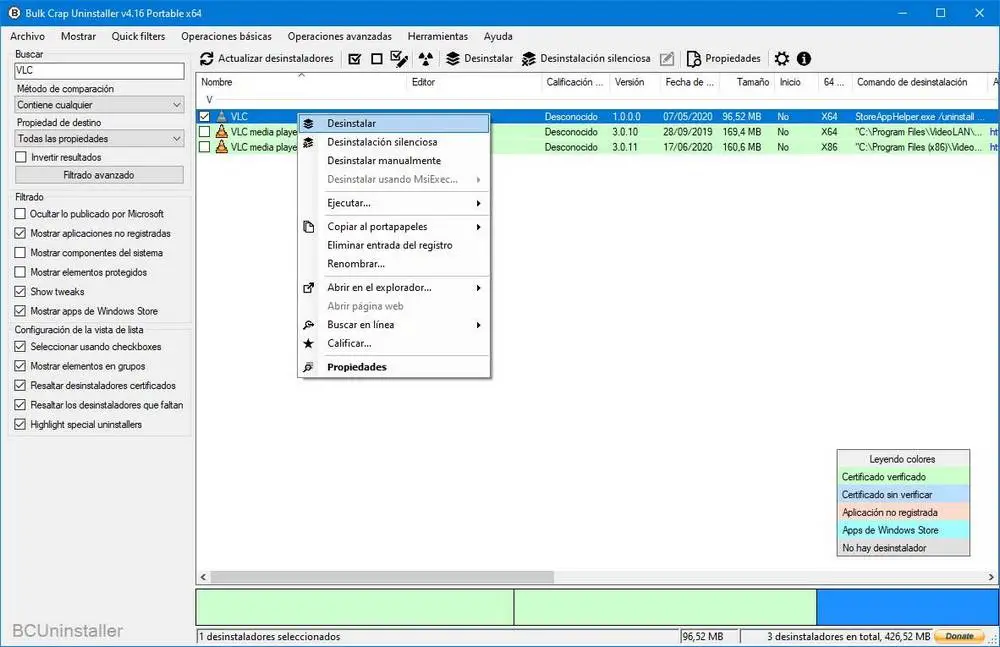This screenshot has width=1000, height=647.
Task: Open the Todas las propiedades dropdown
Action: [x=99, y=138]
